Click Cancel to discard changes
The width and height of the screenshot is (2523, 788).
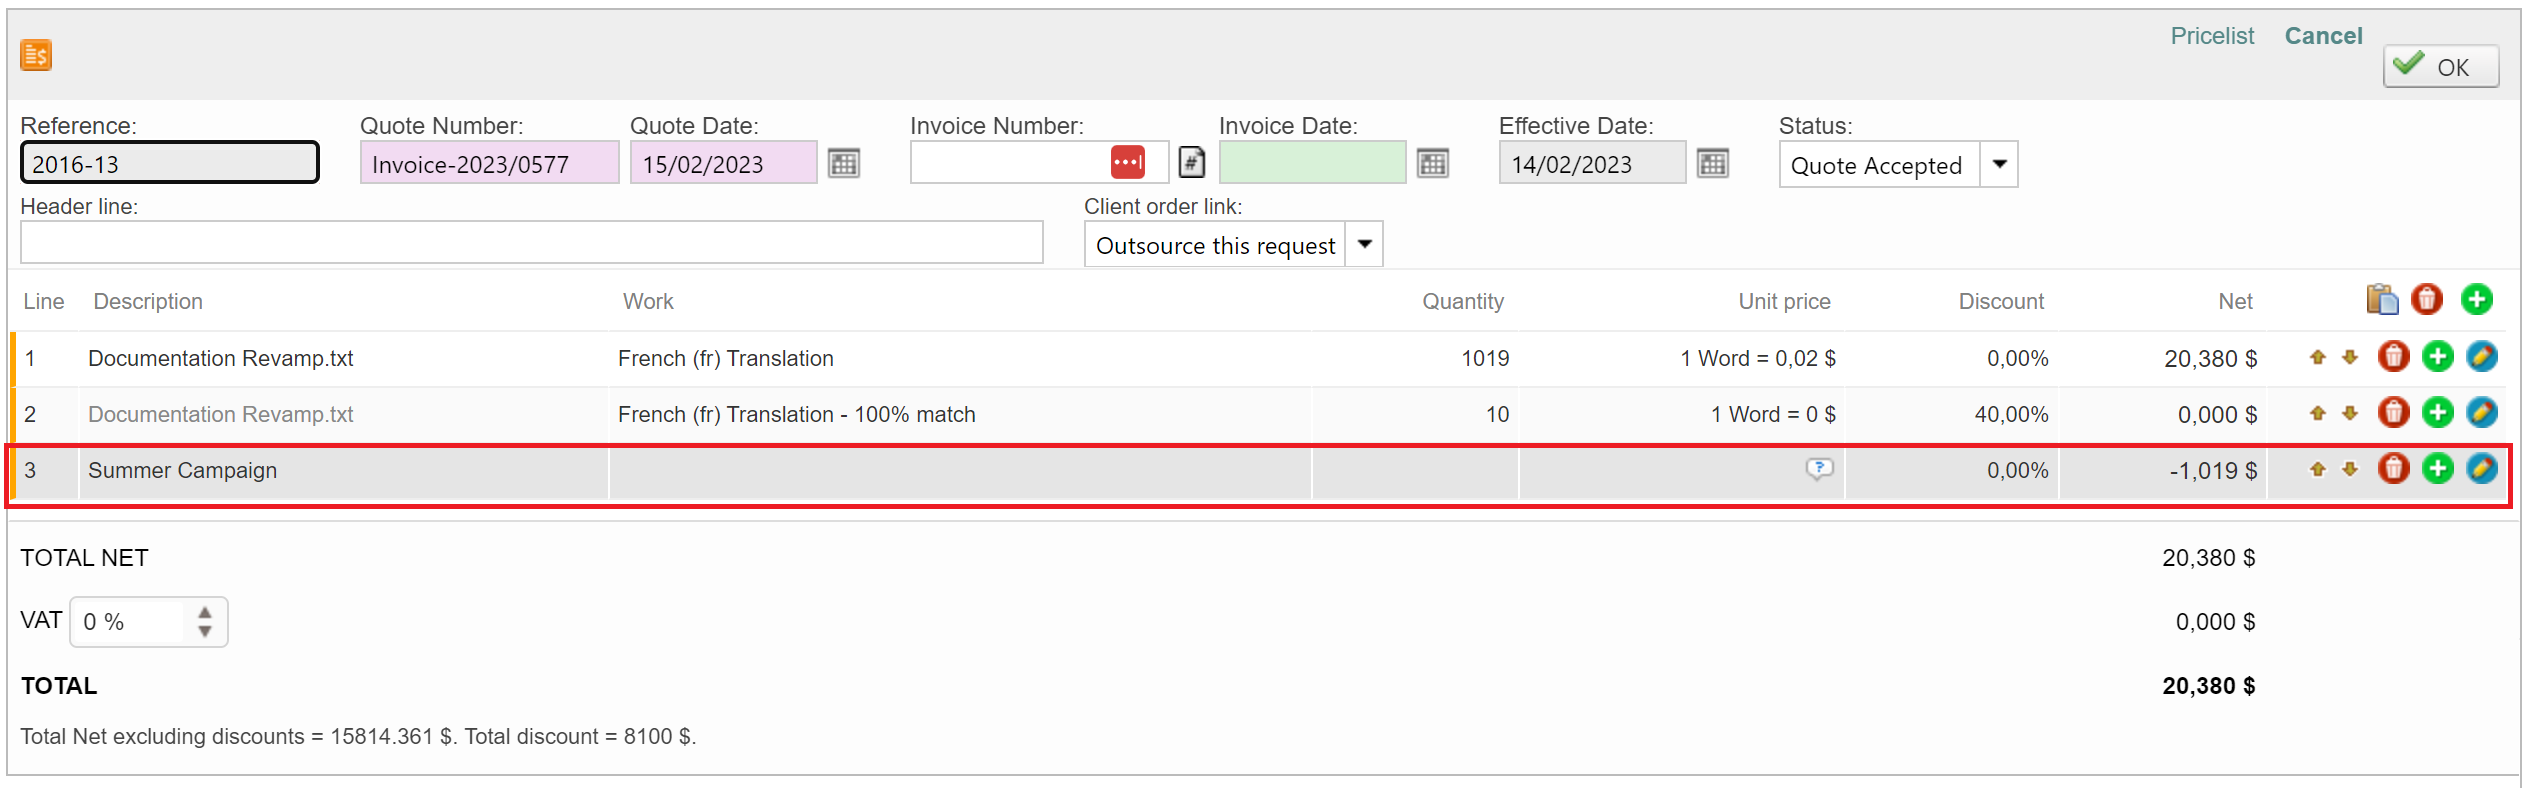point(2322,36)
